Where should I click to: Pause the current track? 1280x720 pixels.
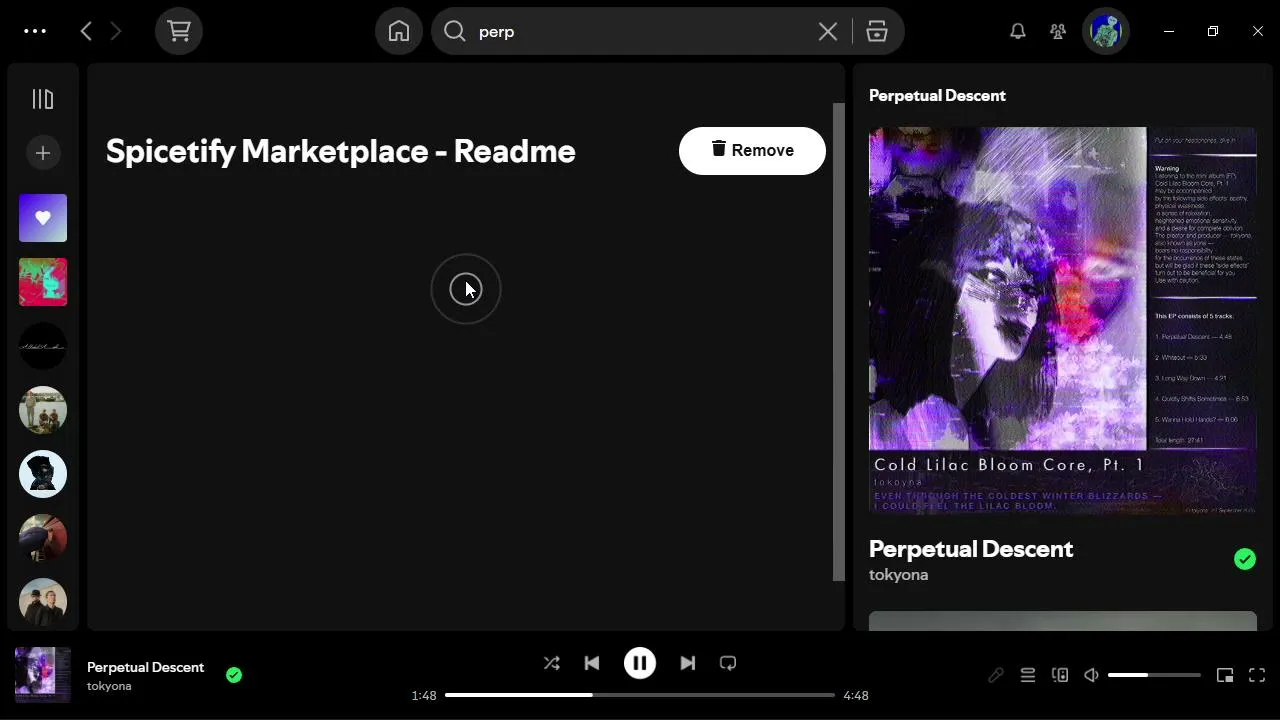pos(640,663)
